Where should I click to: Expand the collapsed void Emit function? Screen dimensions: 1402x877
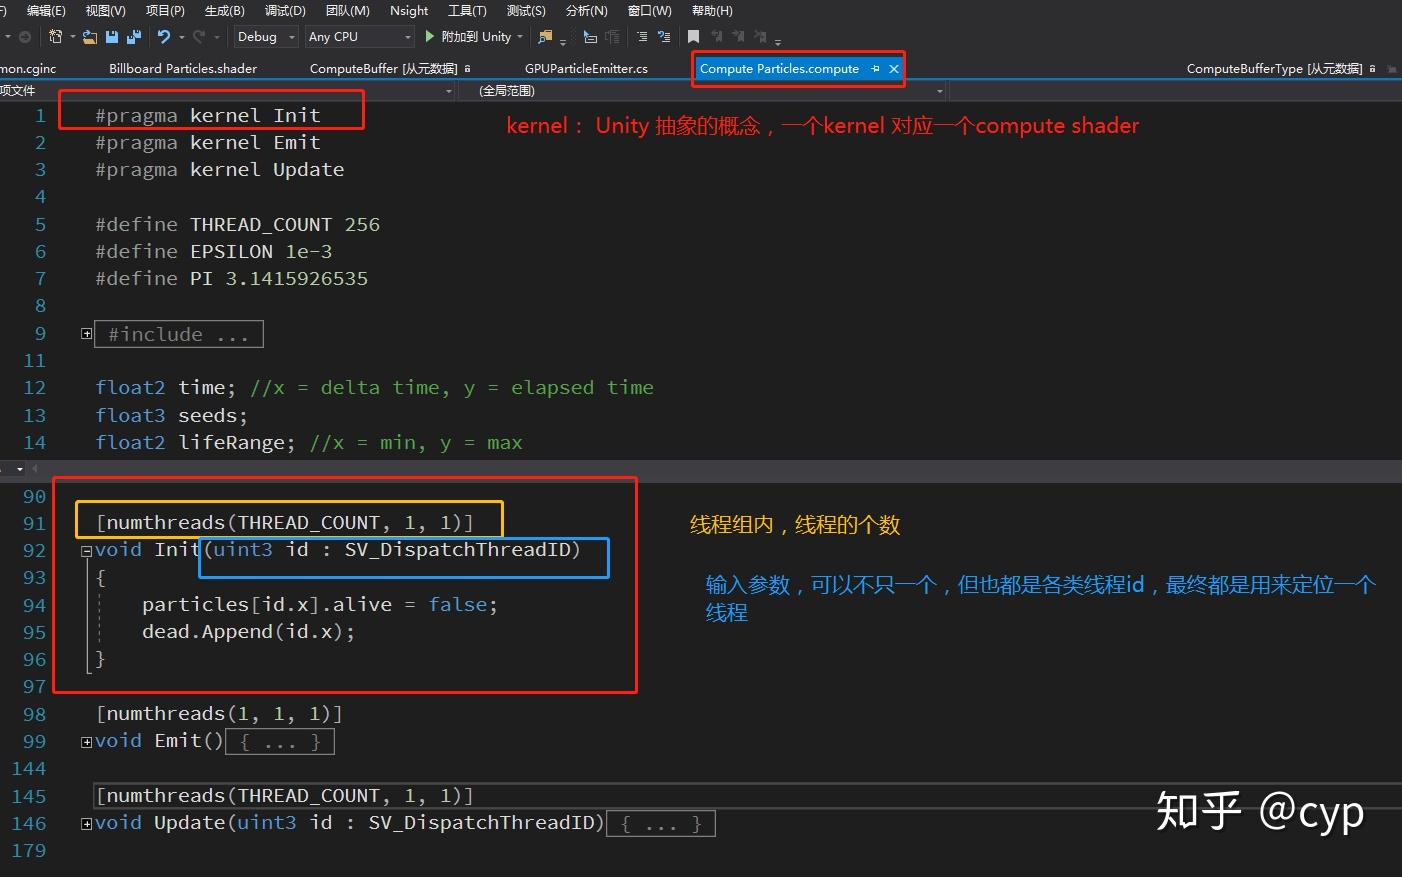(x=87, y=742)
